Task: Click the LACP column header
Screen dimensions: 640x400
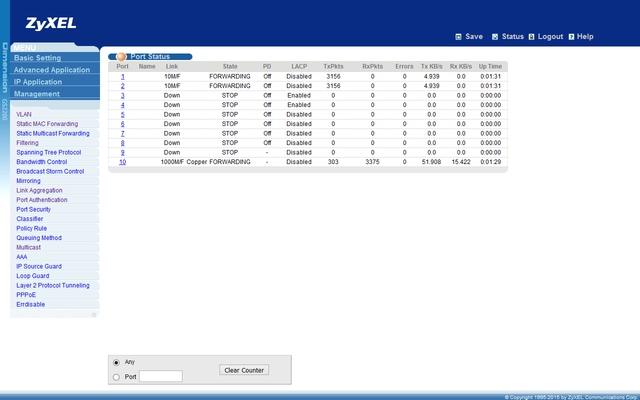Action: click(299, 67)
